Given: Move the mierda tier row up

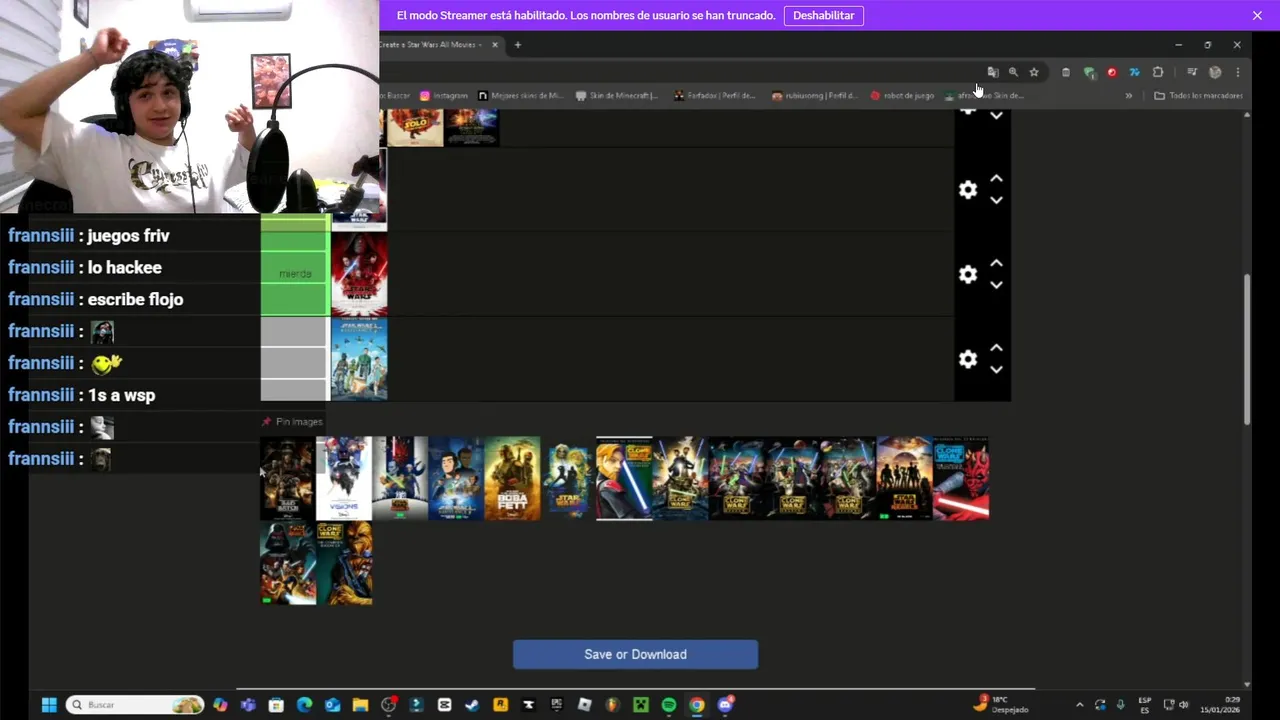Looking at the screenshot, I should pyautogui.click(x=996, y=263).
